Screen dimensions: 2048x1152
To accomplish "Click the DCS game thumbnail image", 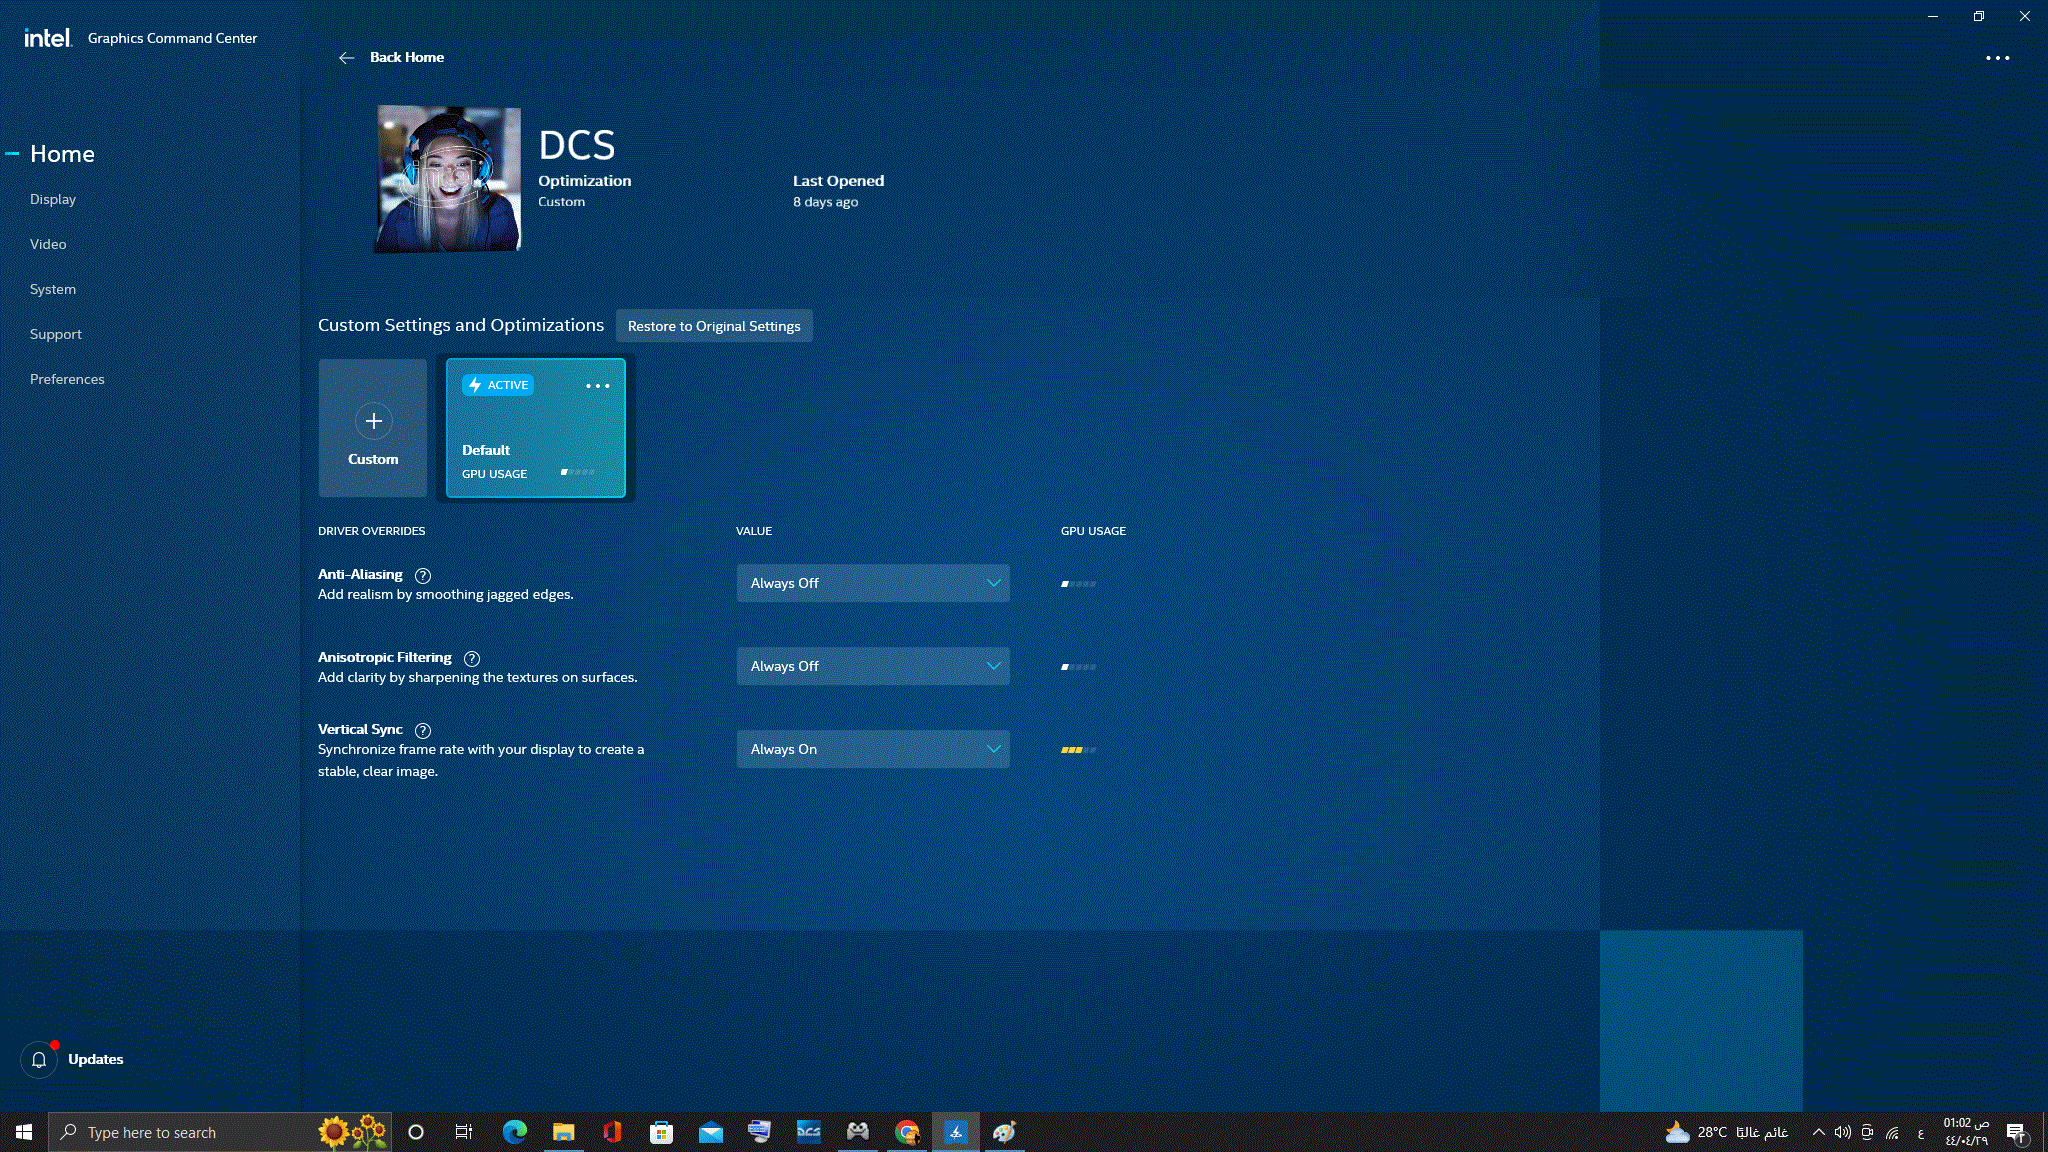I will [x=448, y=179].
